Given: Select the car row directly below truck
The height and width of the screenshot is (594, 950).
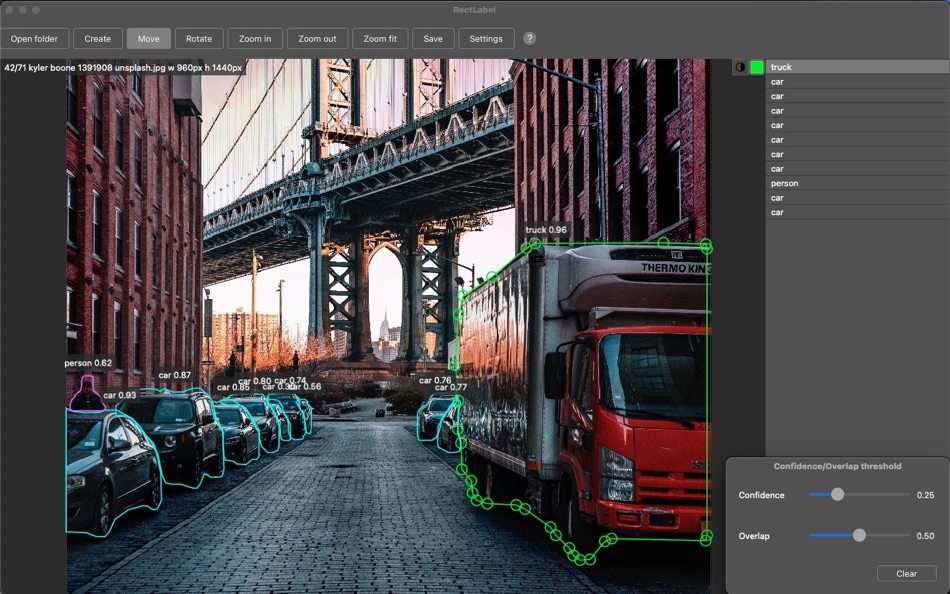Looking at the screenshot, I should 857,81.
